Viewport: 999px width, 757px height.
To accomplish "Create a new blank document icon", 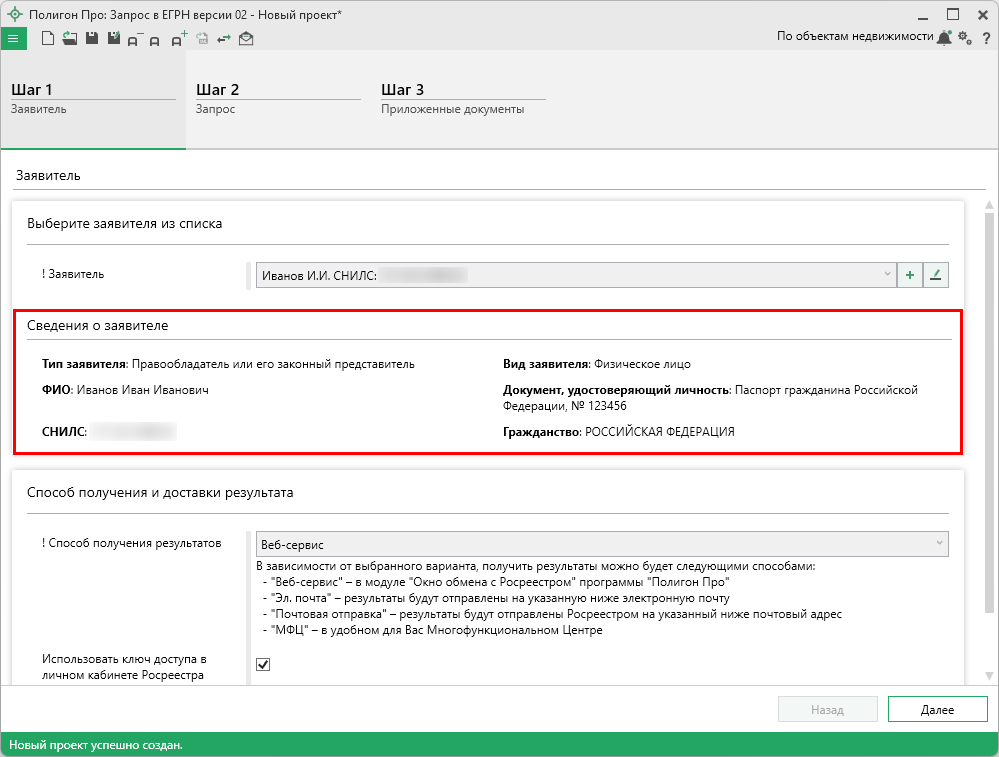I will [47, 39].
